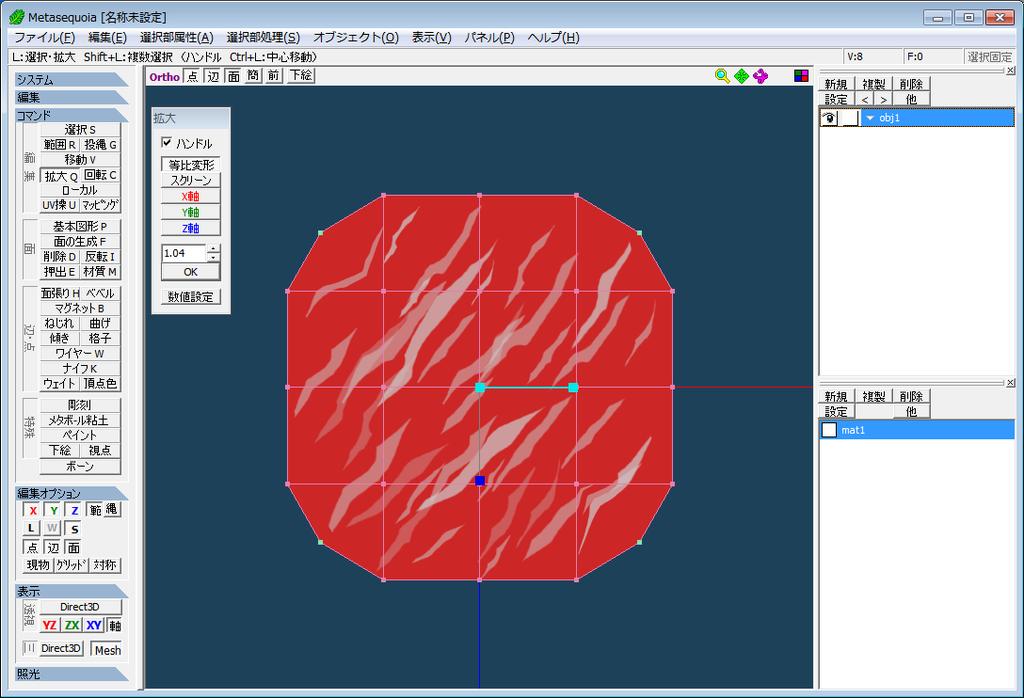
Task: Open the オブジェクト(O) menu
Action: click(x=356, y=37)
